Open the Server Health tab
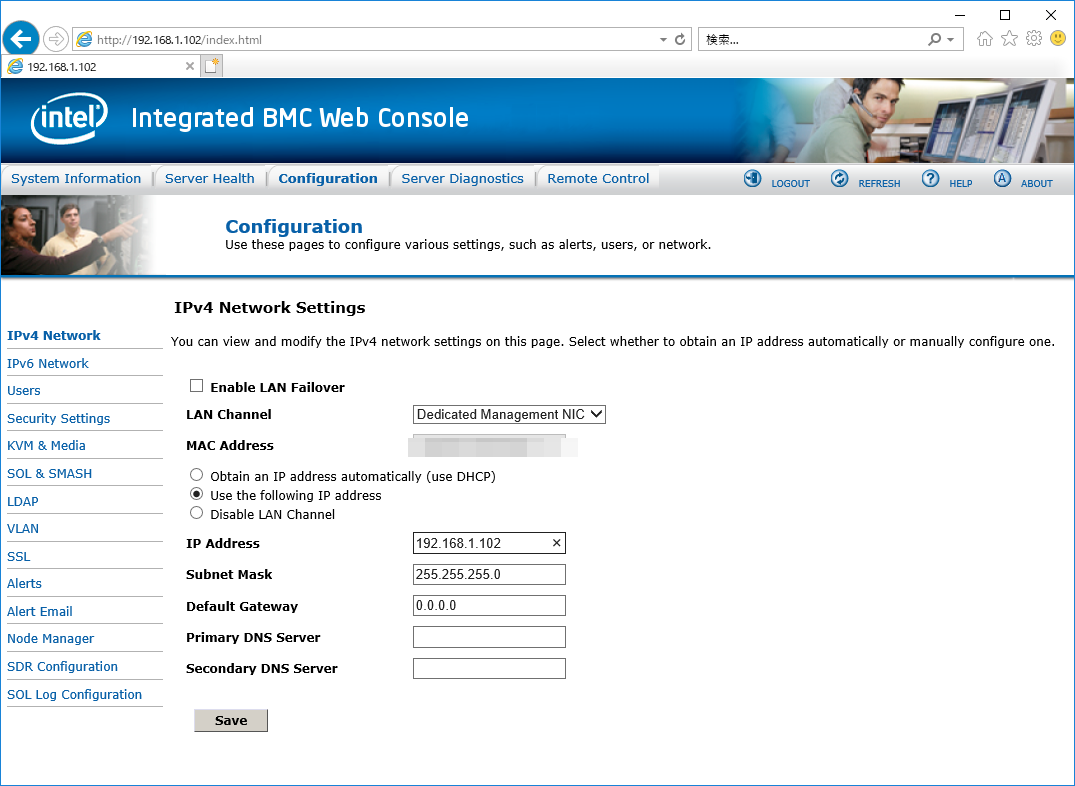The image size is (1075, 786). 210,178
